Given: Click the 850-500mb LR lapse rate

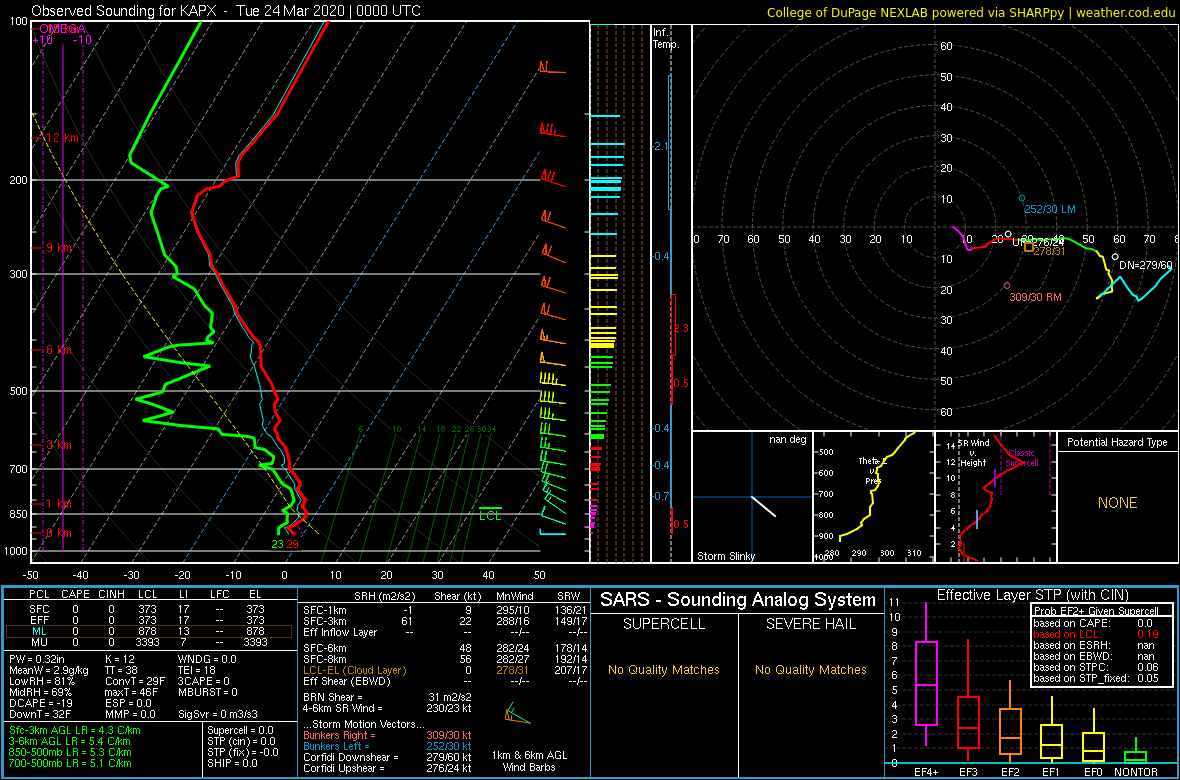Looking at the screenshot, I should 71,752.
